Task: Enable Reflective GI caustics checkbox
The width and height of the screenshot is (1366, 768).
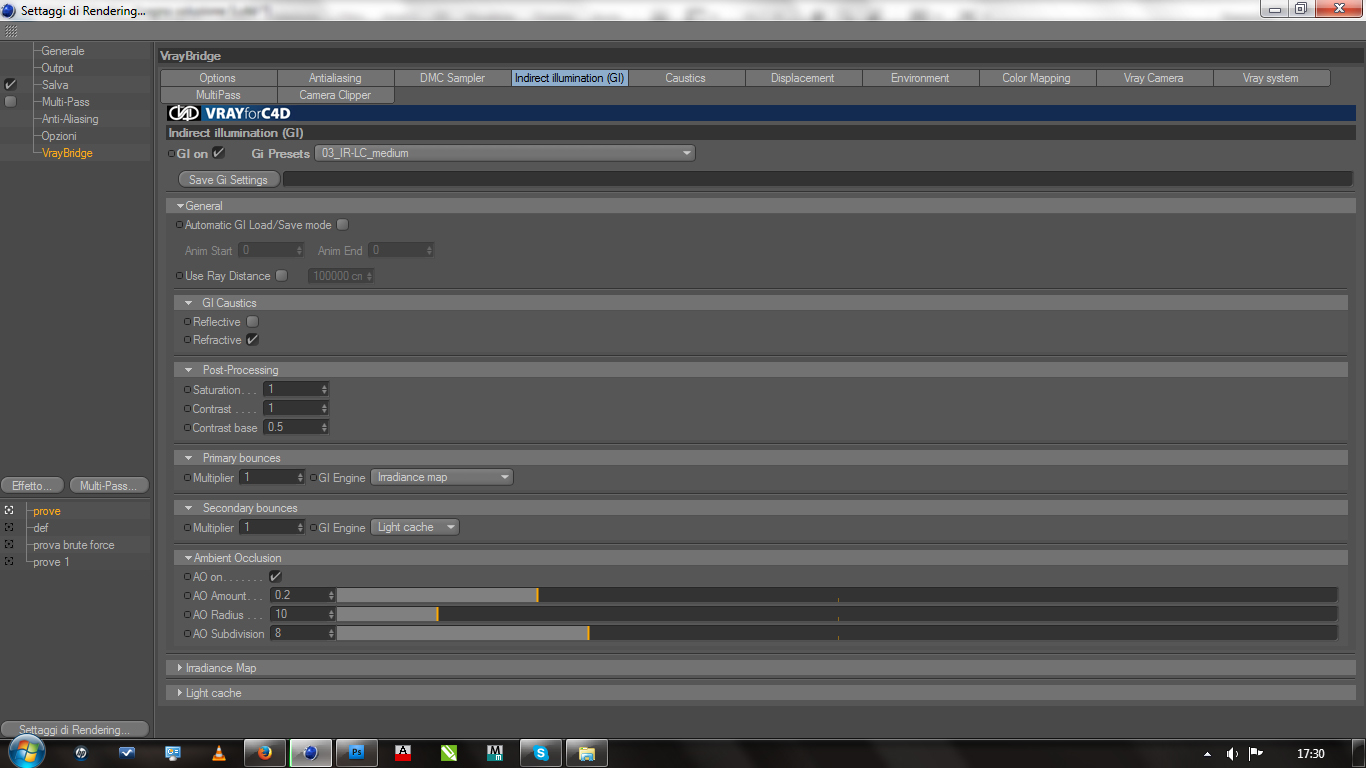Action: pos(252,321)
